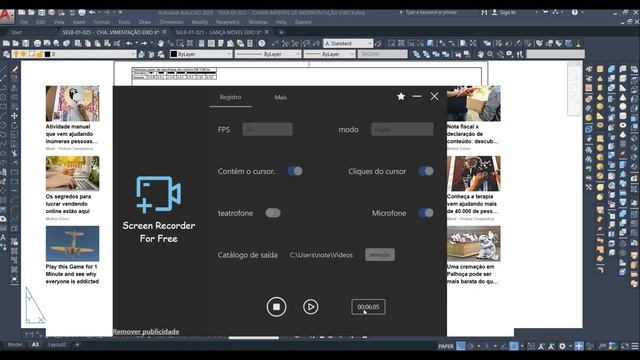Click the AutoCAD application logo button
The height and width of the screenshot is (360, 640).
[6, 16]
